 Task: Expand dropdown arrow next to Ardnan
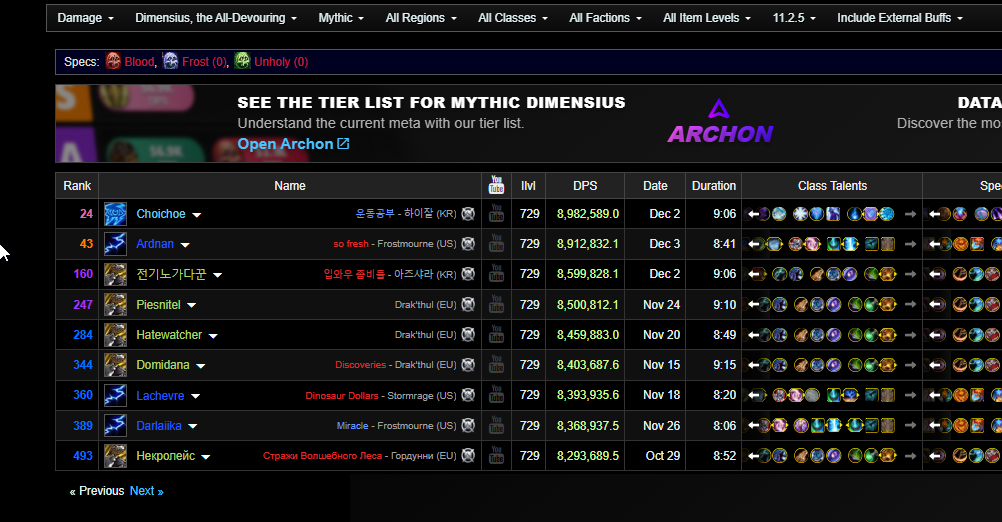(x=185, y=245)
